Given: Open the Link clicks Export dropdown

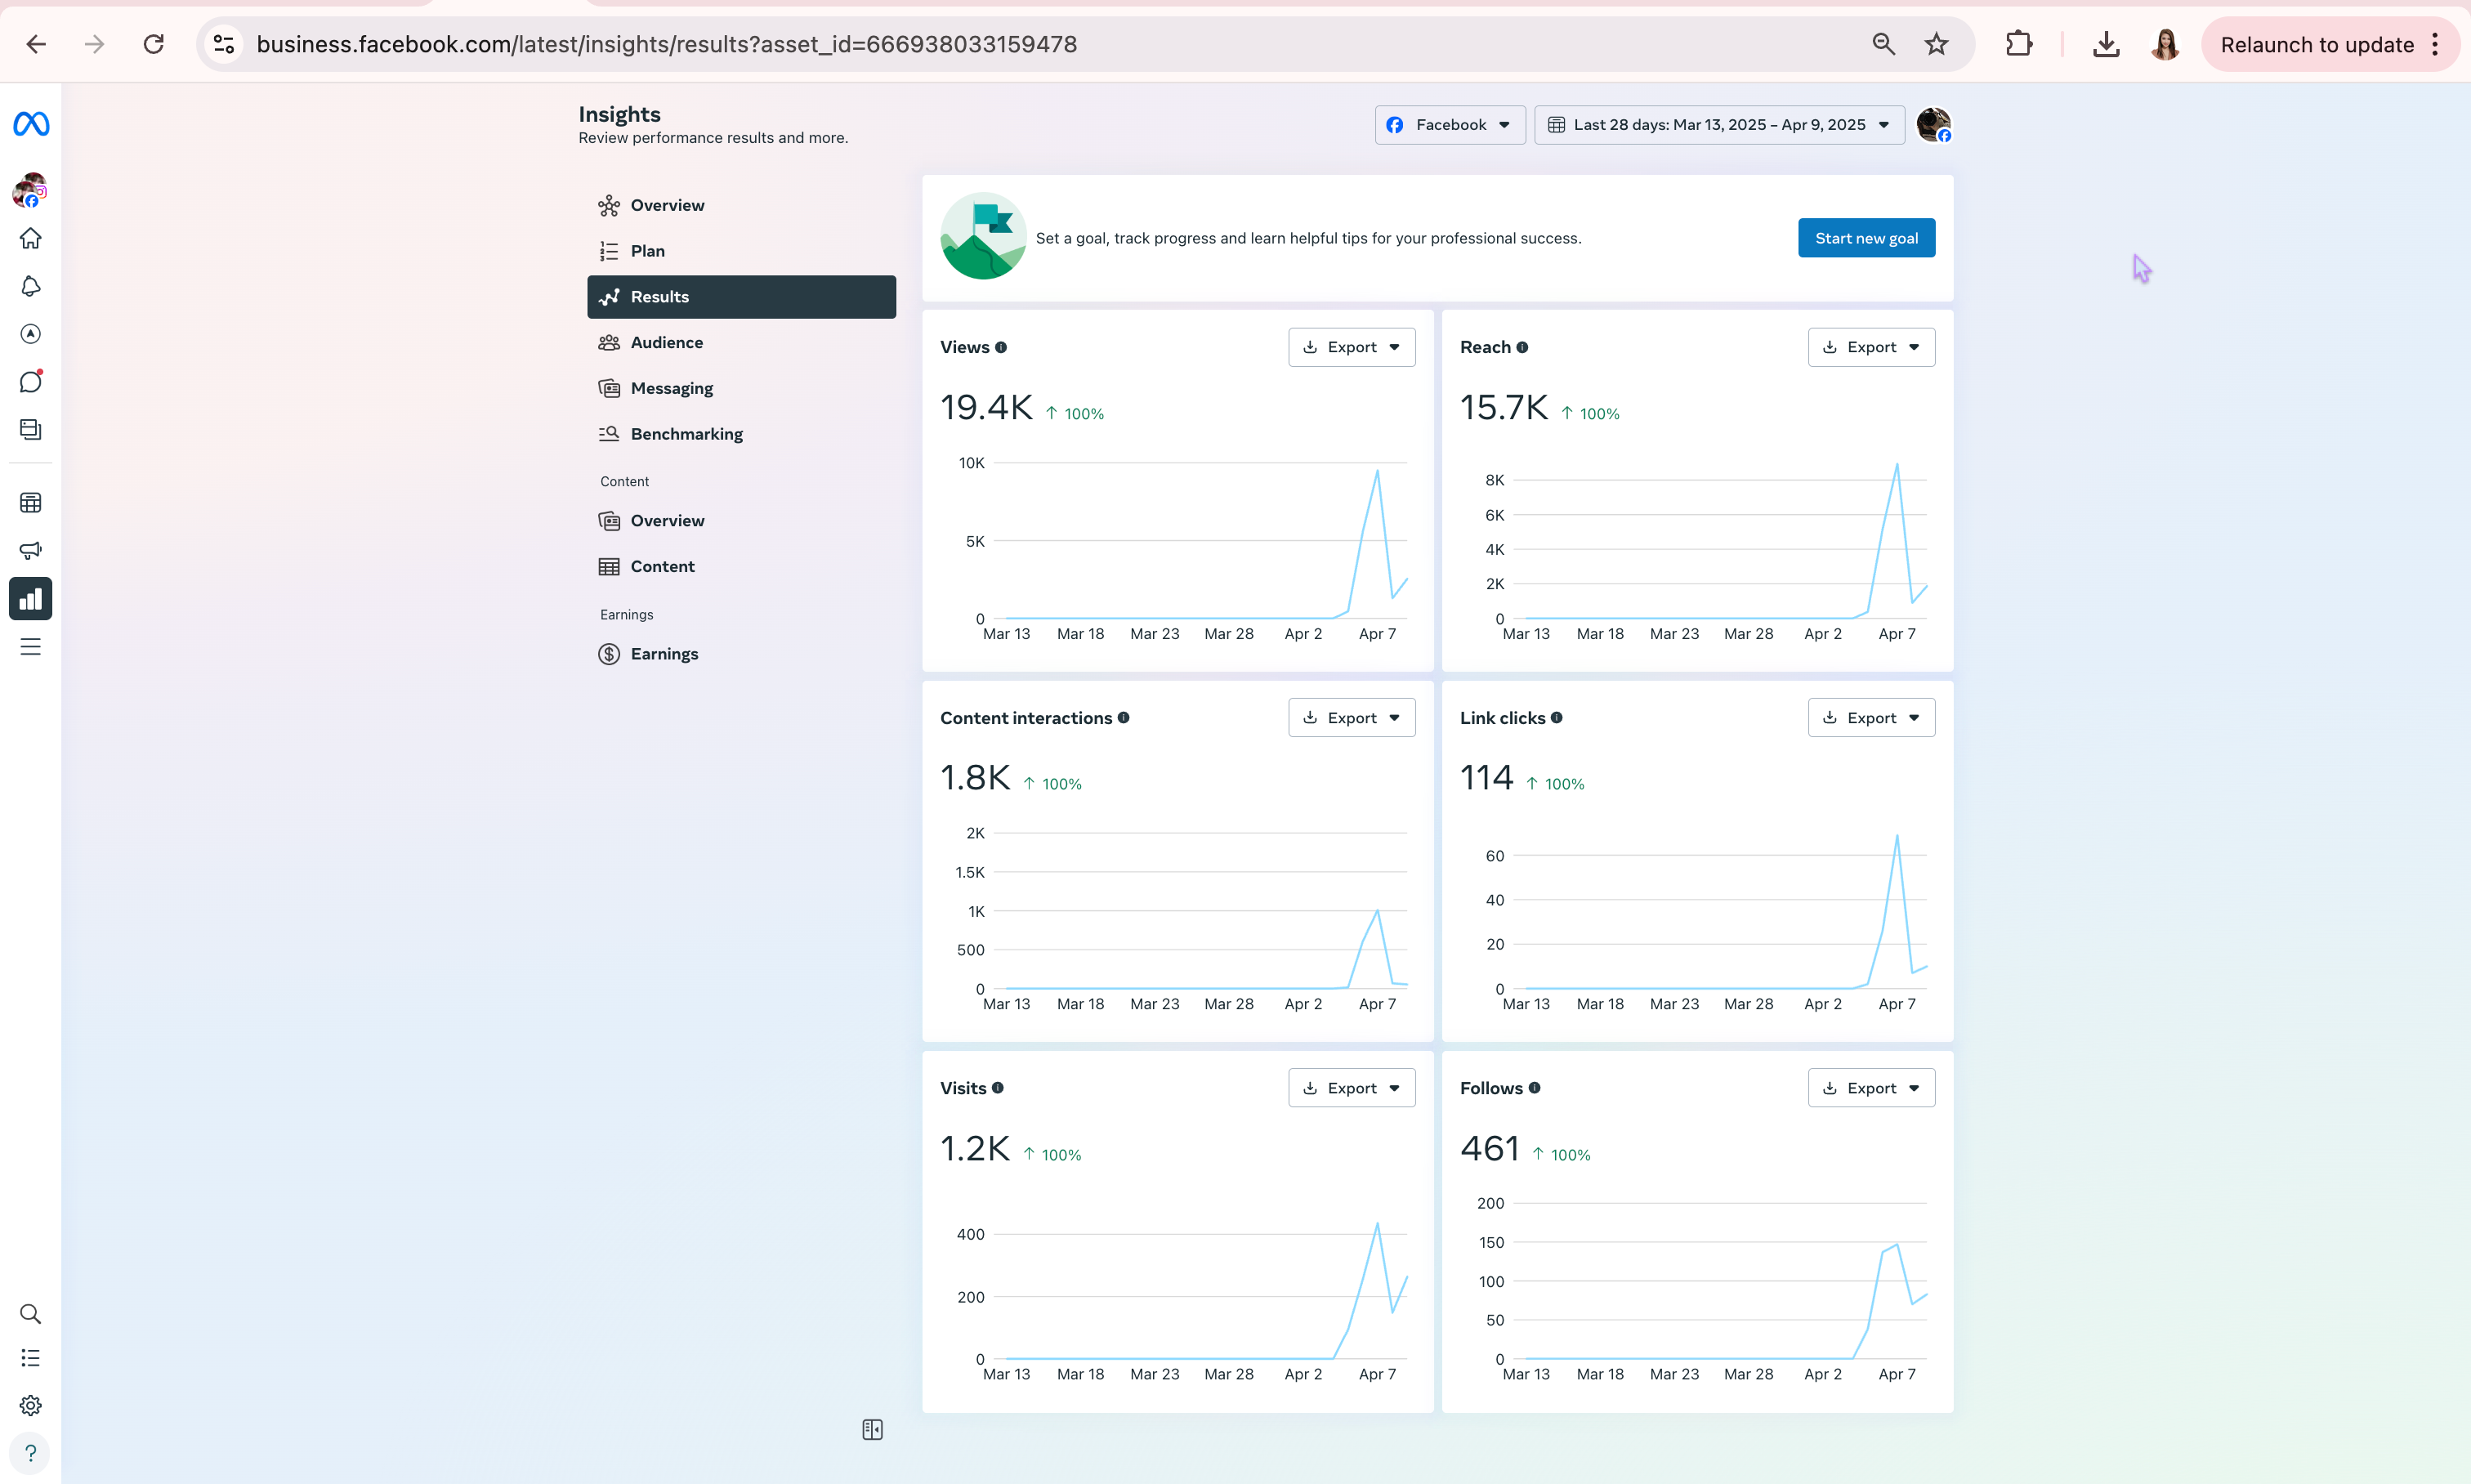Looking at the screenshot, I should tap(1871, 718).
